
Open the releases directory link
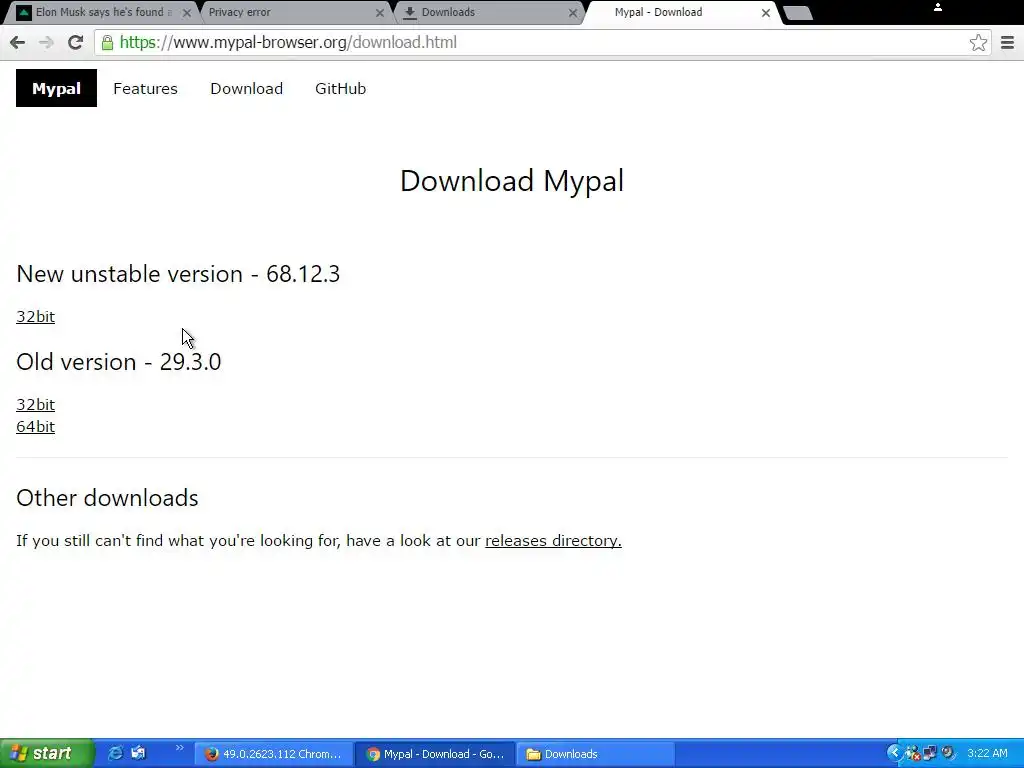pos(553,541)
